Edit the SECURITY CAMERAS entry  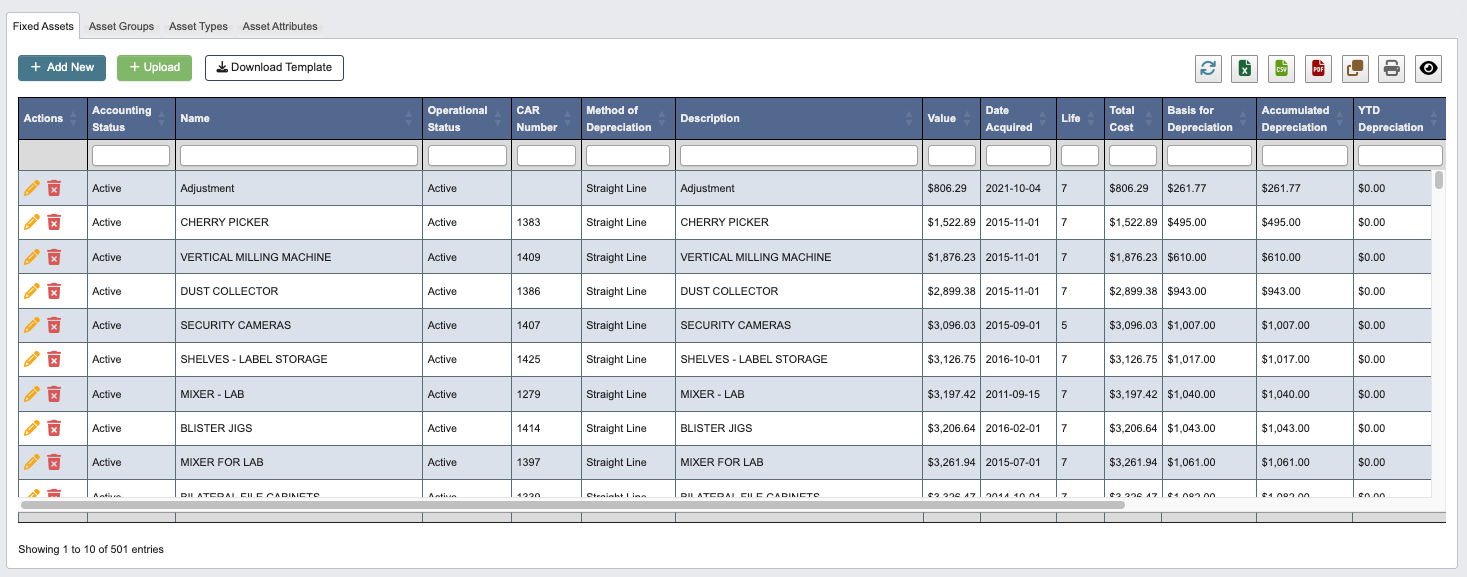point(31,325)
